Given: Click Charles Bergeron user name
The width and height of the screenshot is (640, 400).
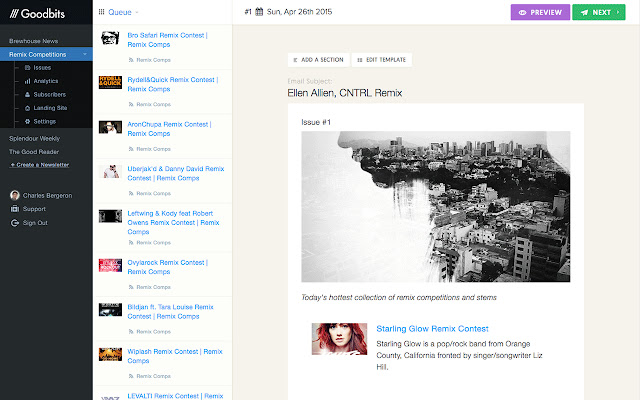Looking at the screenshot, I should [x=47, y=196].
